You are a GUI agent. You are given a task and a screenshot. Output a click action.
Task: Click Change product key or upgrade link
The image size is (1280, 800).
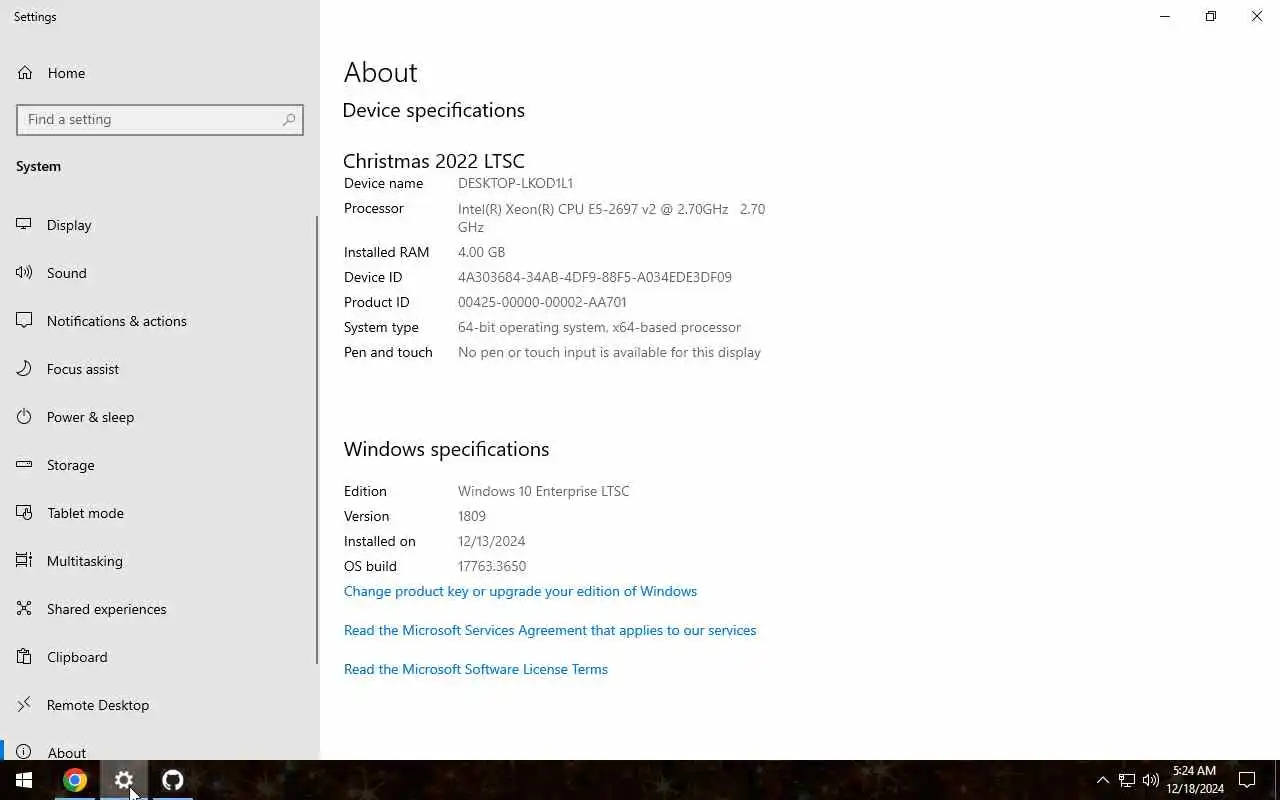pyautogui.click(x=520, y=591)
